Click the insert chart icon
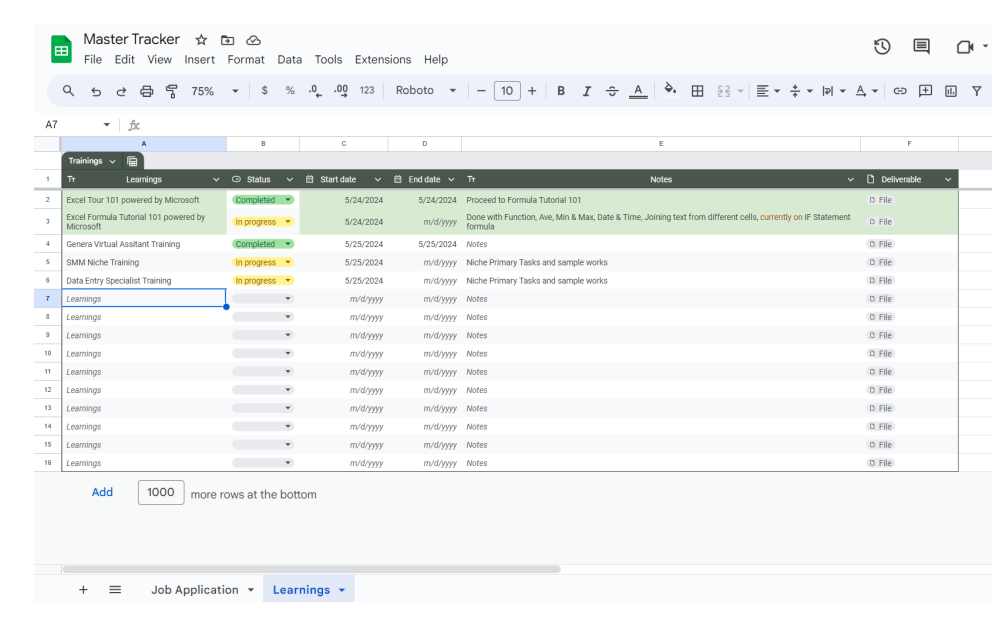Image resolution: width=1007 pixels, height=628 pixels. click(951, 91)
